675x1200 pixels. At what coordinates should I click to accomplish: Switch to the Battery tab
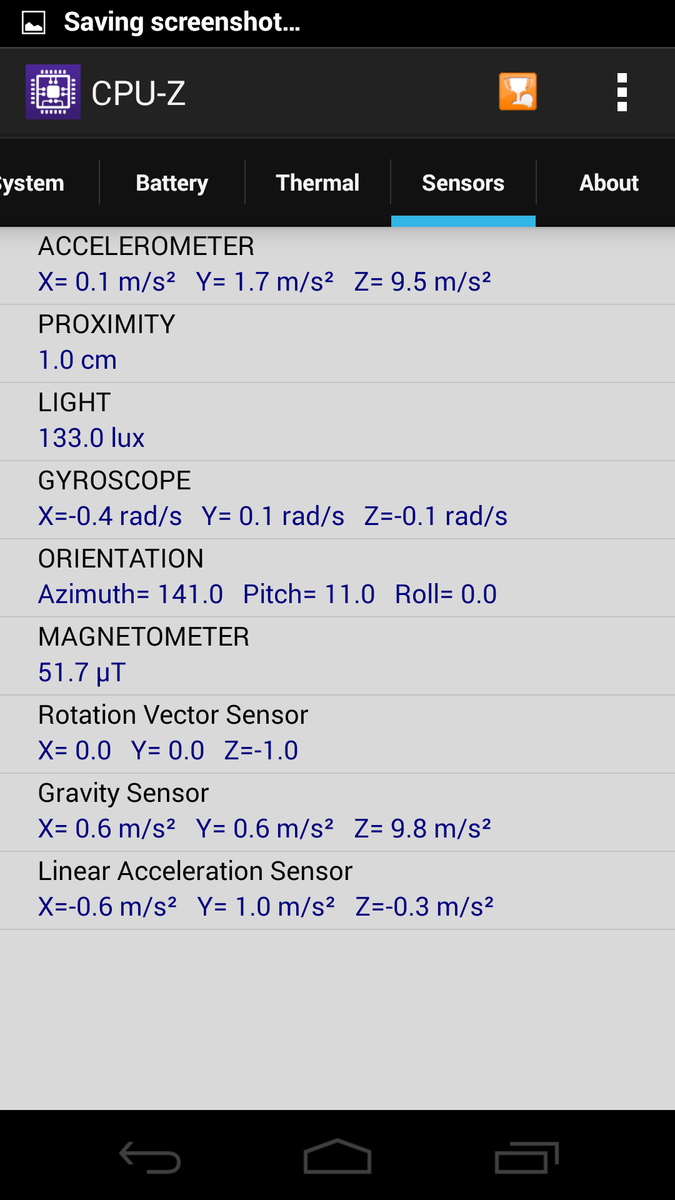tap(172, 183)
